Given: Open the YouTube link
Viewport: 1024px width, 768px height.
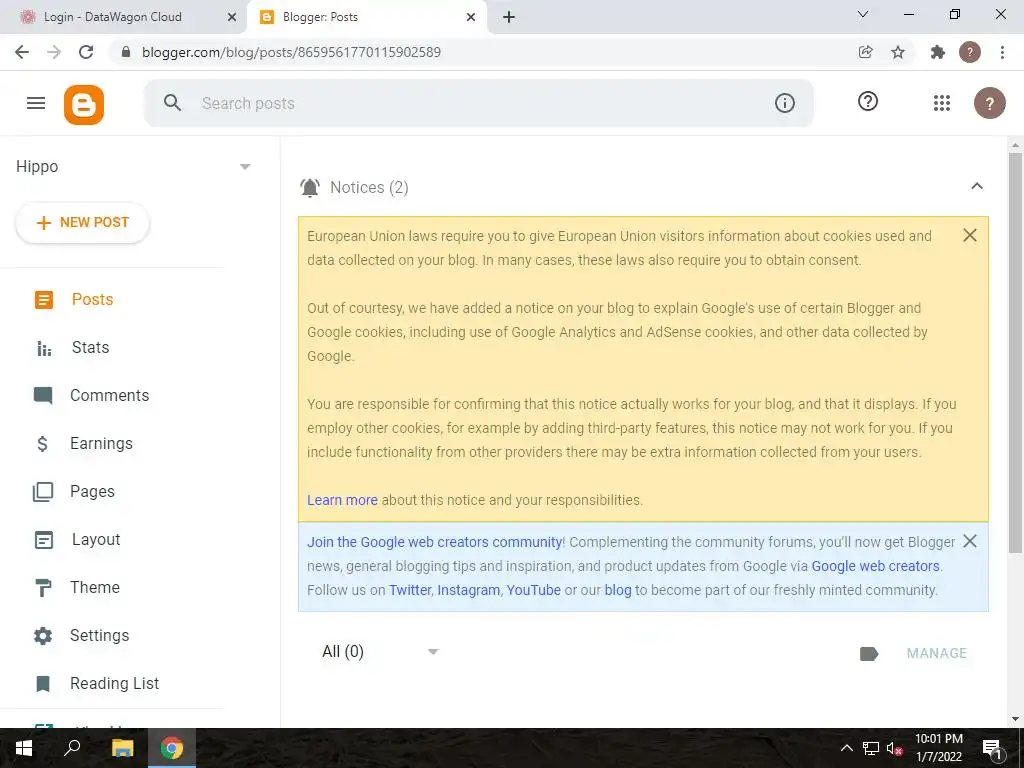Looking at the screenshot, I should [x=534, y=590].
